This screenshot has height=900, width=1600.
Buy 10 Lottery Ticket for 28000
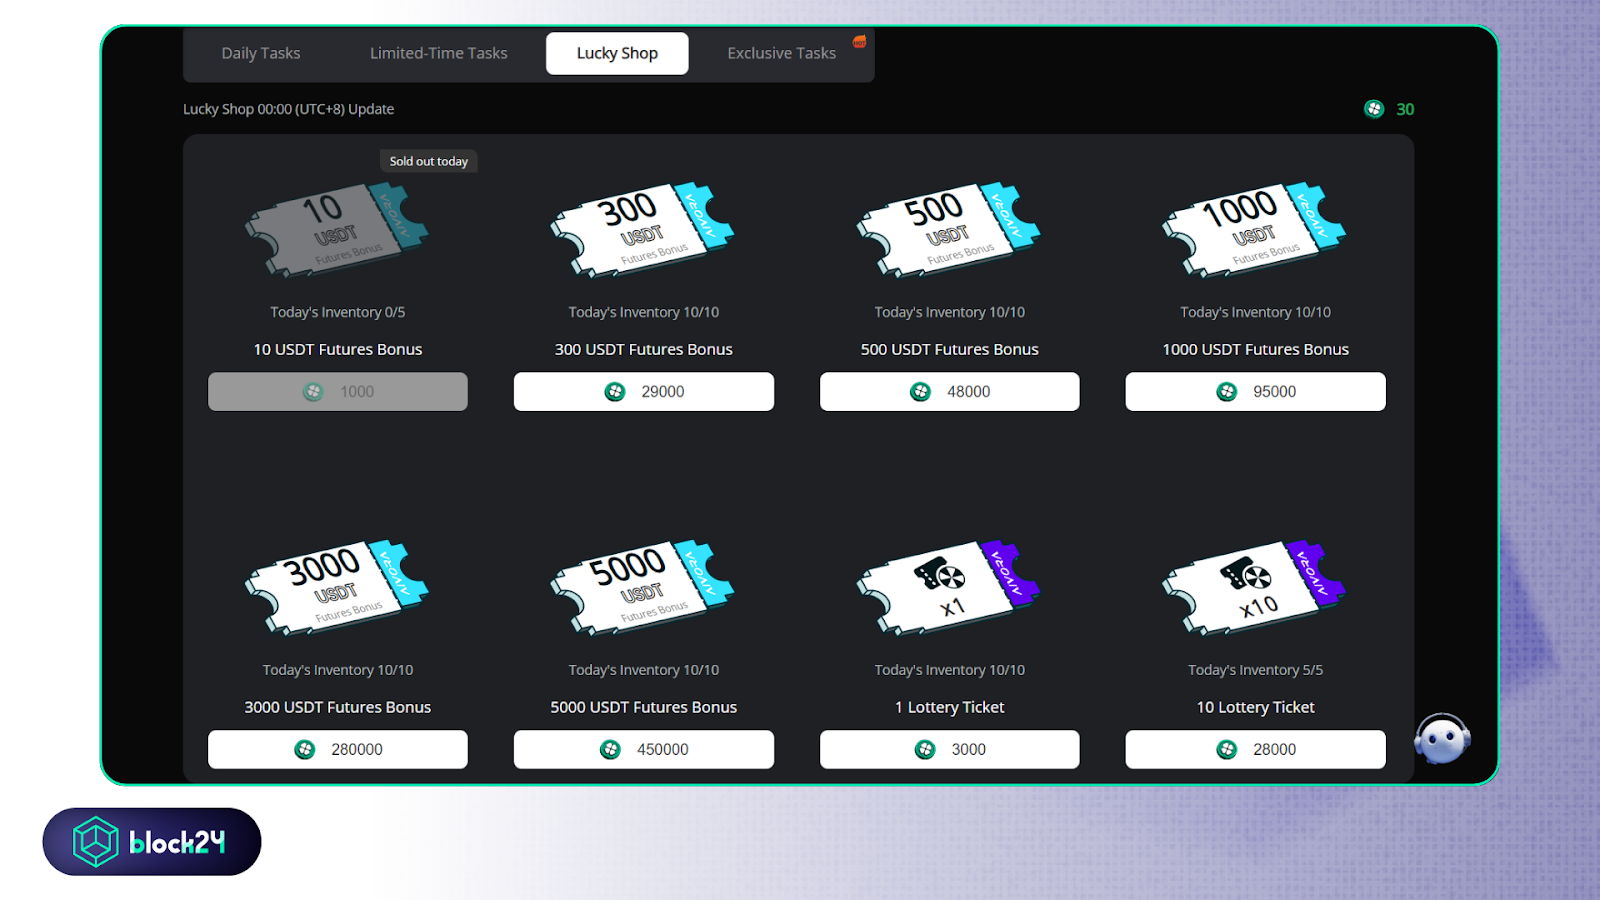[1256, 749]
